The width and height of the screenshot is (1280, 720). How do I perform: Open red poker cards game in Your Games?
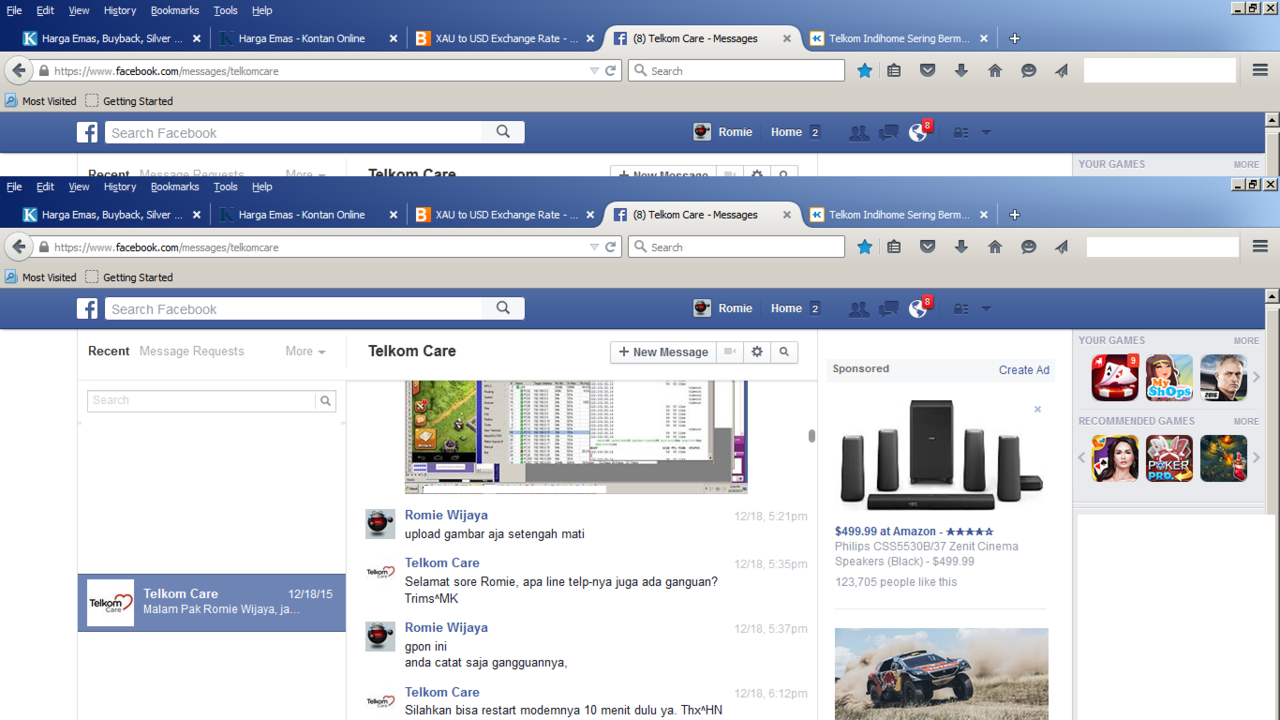pyautogui.click(x=1115, y=377)
